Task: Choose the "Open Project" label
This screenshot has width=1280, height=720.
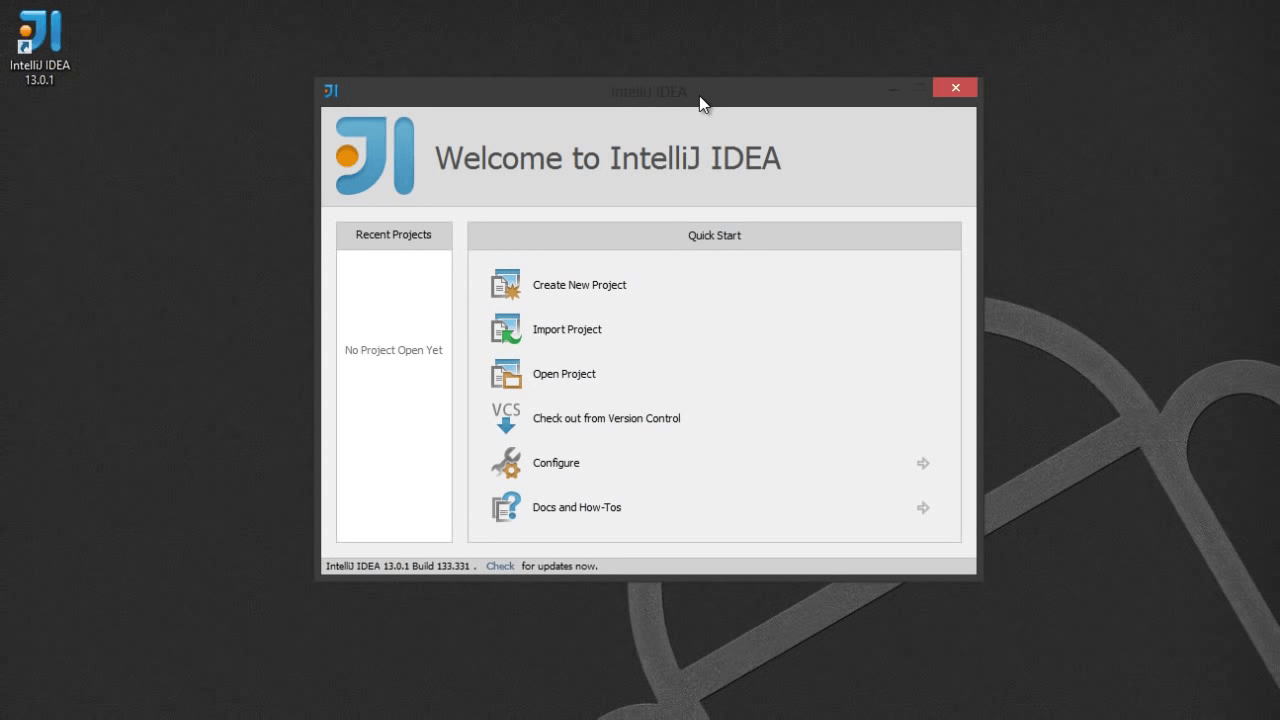Action: (564, 374)
